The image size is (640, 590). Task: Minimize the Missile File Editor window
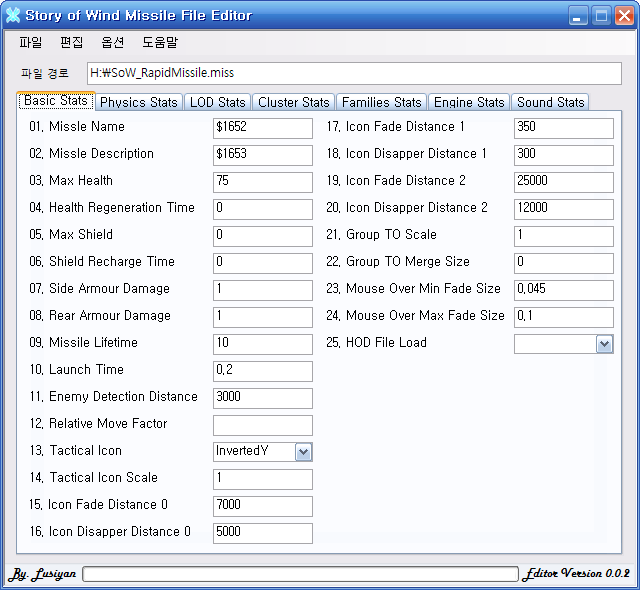click(x=578, y=16)
